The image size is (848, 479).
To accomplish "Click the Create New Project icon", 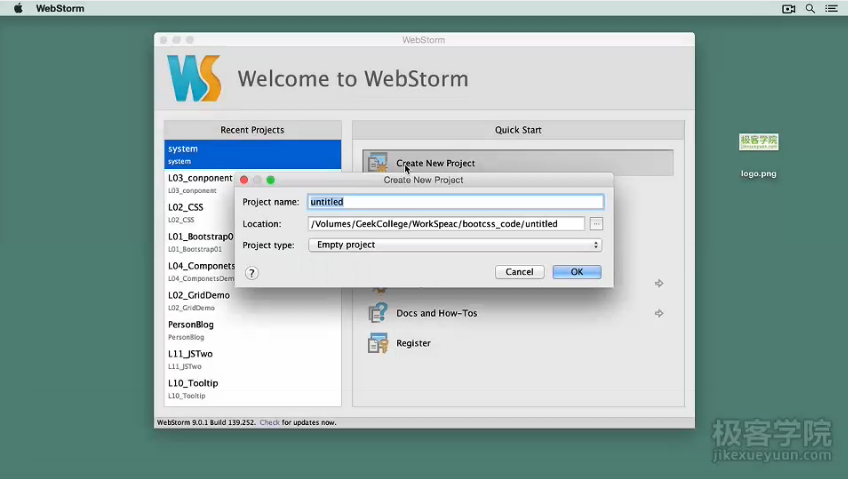I will [377, 163].
